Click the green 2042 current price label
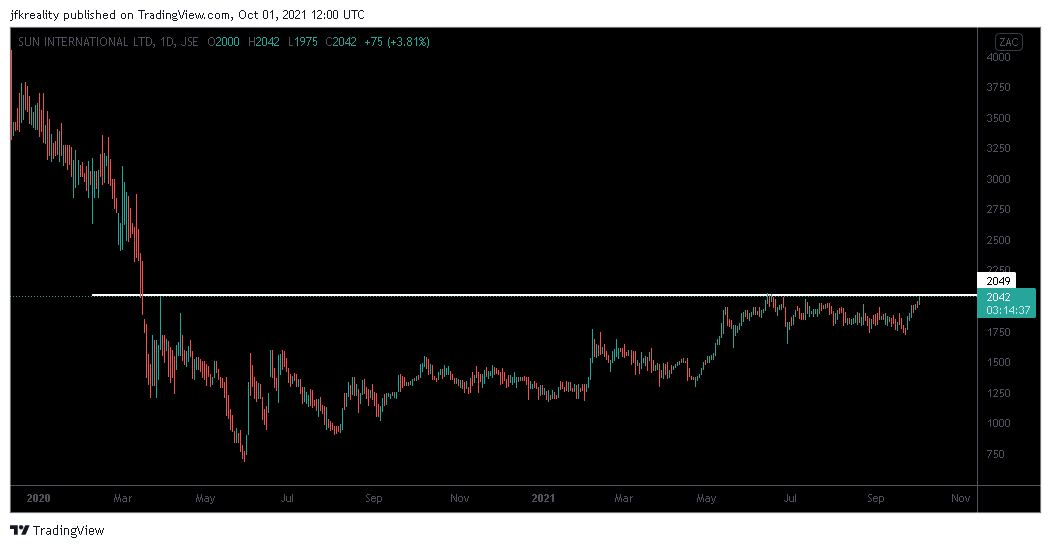 pyautogui.click(x=1007, y=303)
